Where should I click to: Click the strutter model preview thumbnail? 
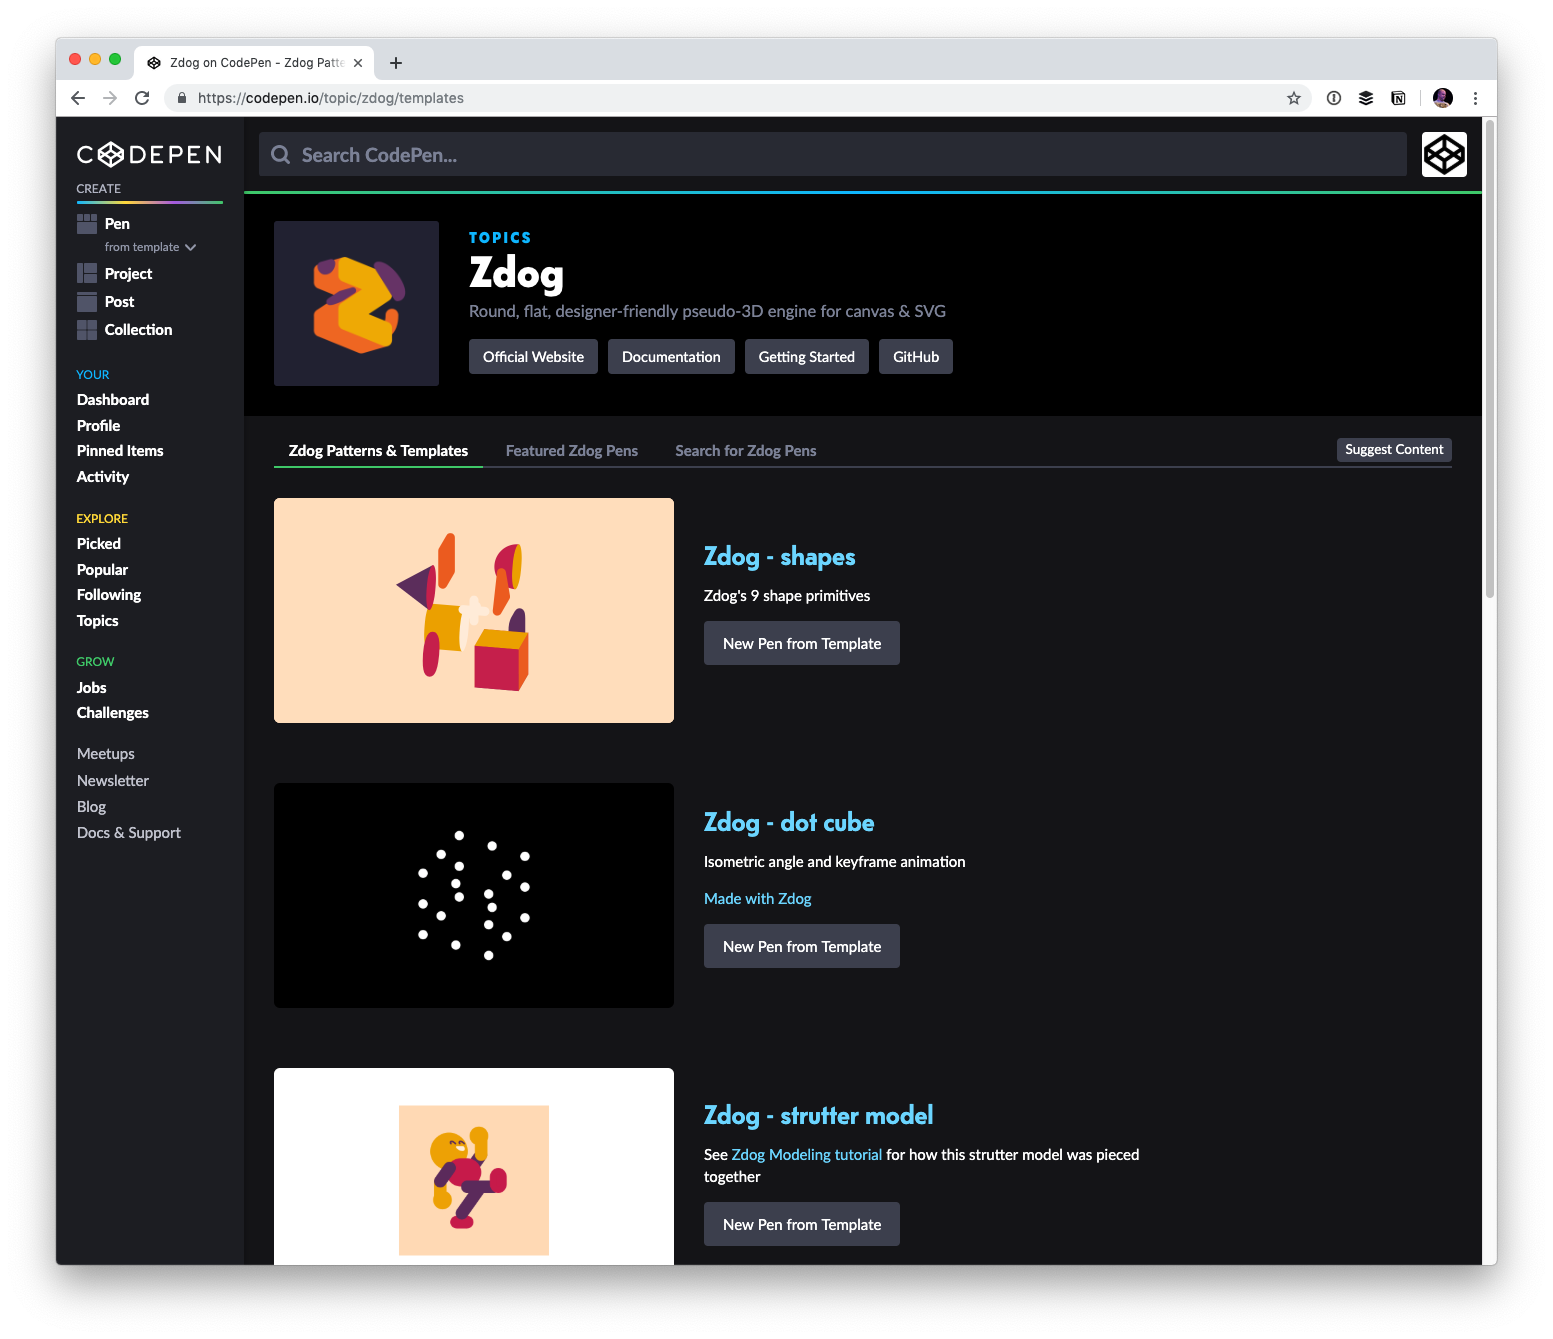474,1167
